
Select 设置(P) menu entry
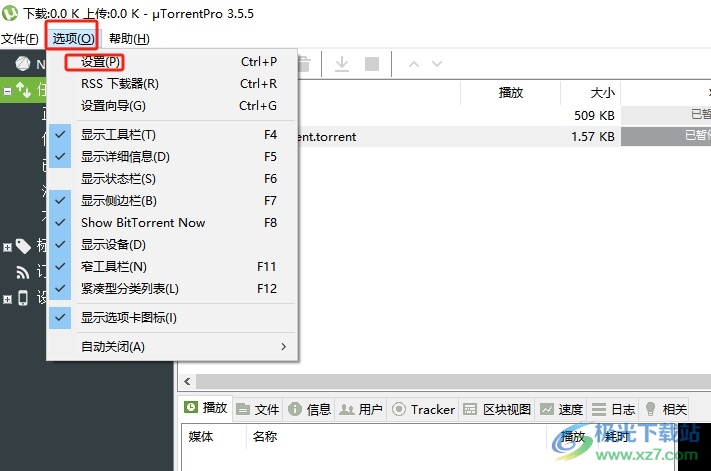[173, 62]
